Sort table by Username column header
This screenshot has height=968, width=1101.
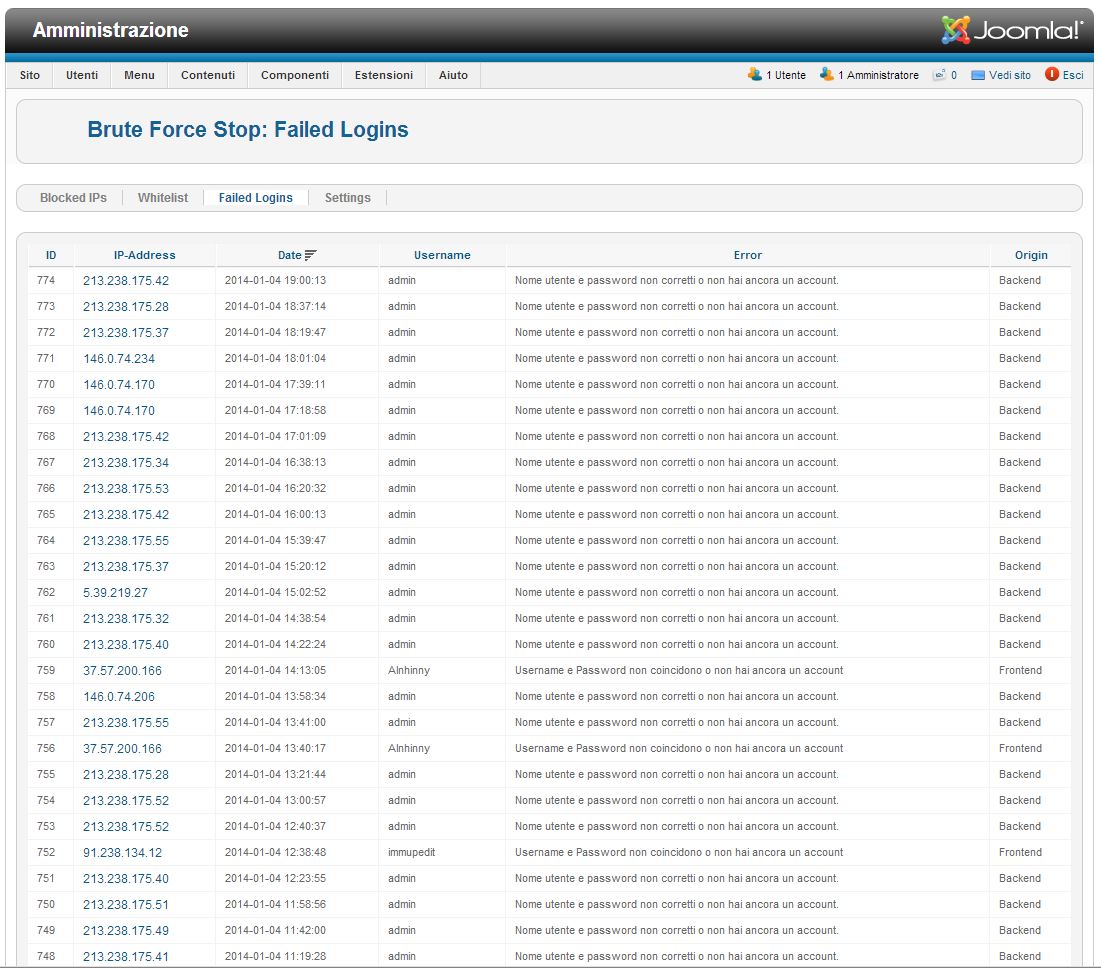tap(442, 256)
